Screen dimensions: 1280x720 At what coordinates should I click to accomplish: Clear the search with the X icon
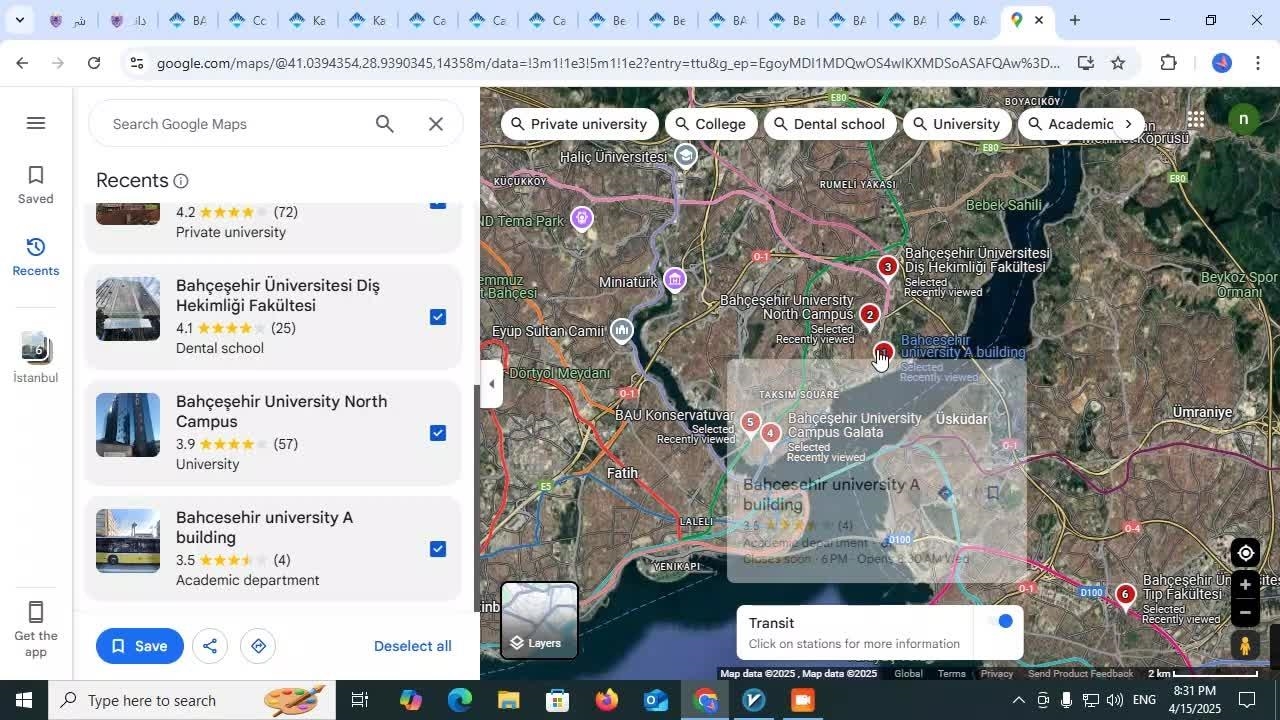436,124
